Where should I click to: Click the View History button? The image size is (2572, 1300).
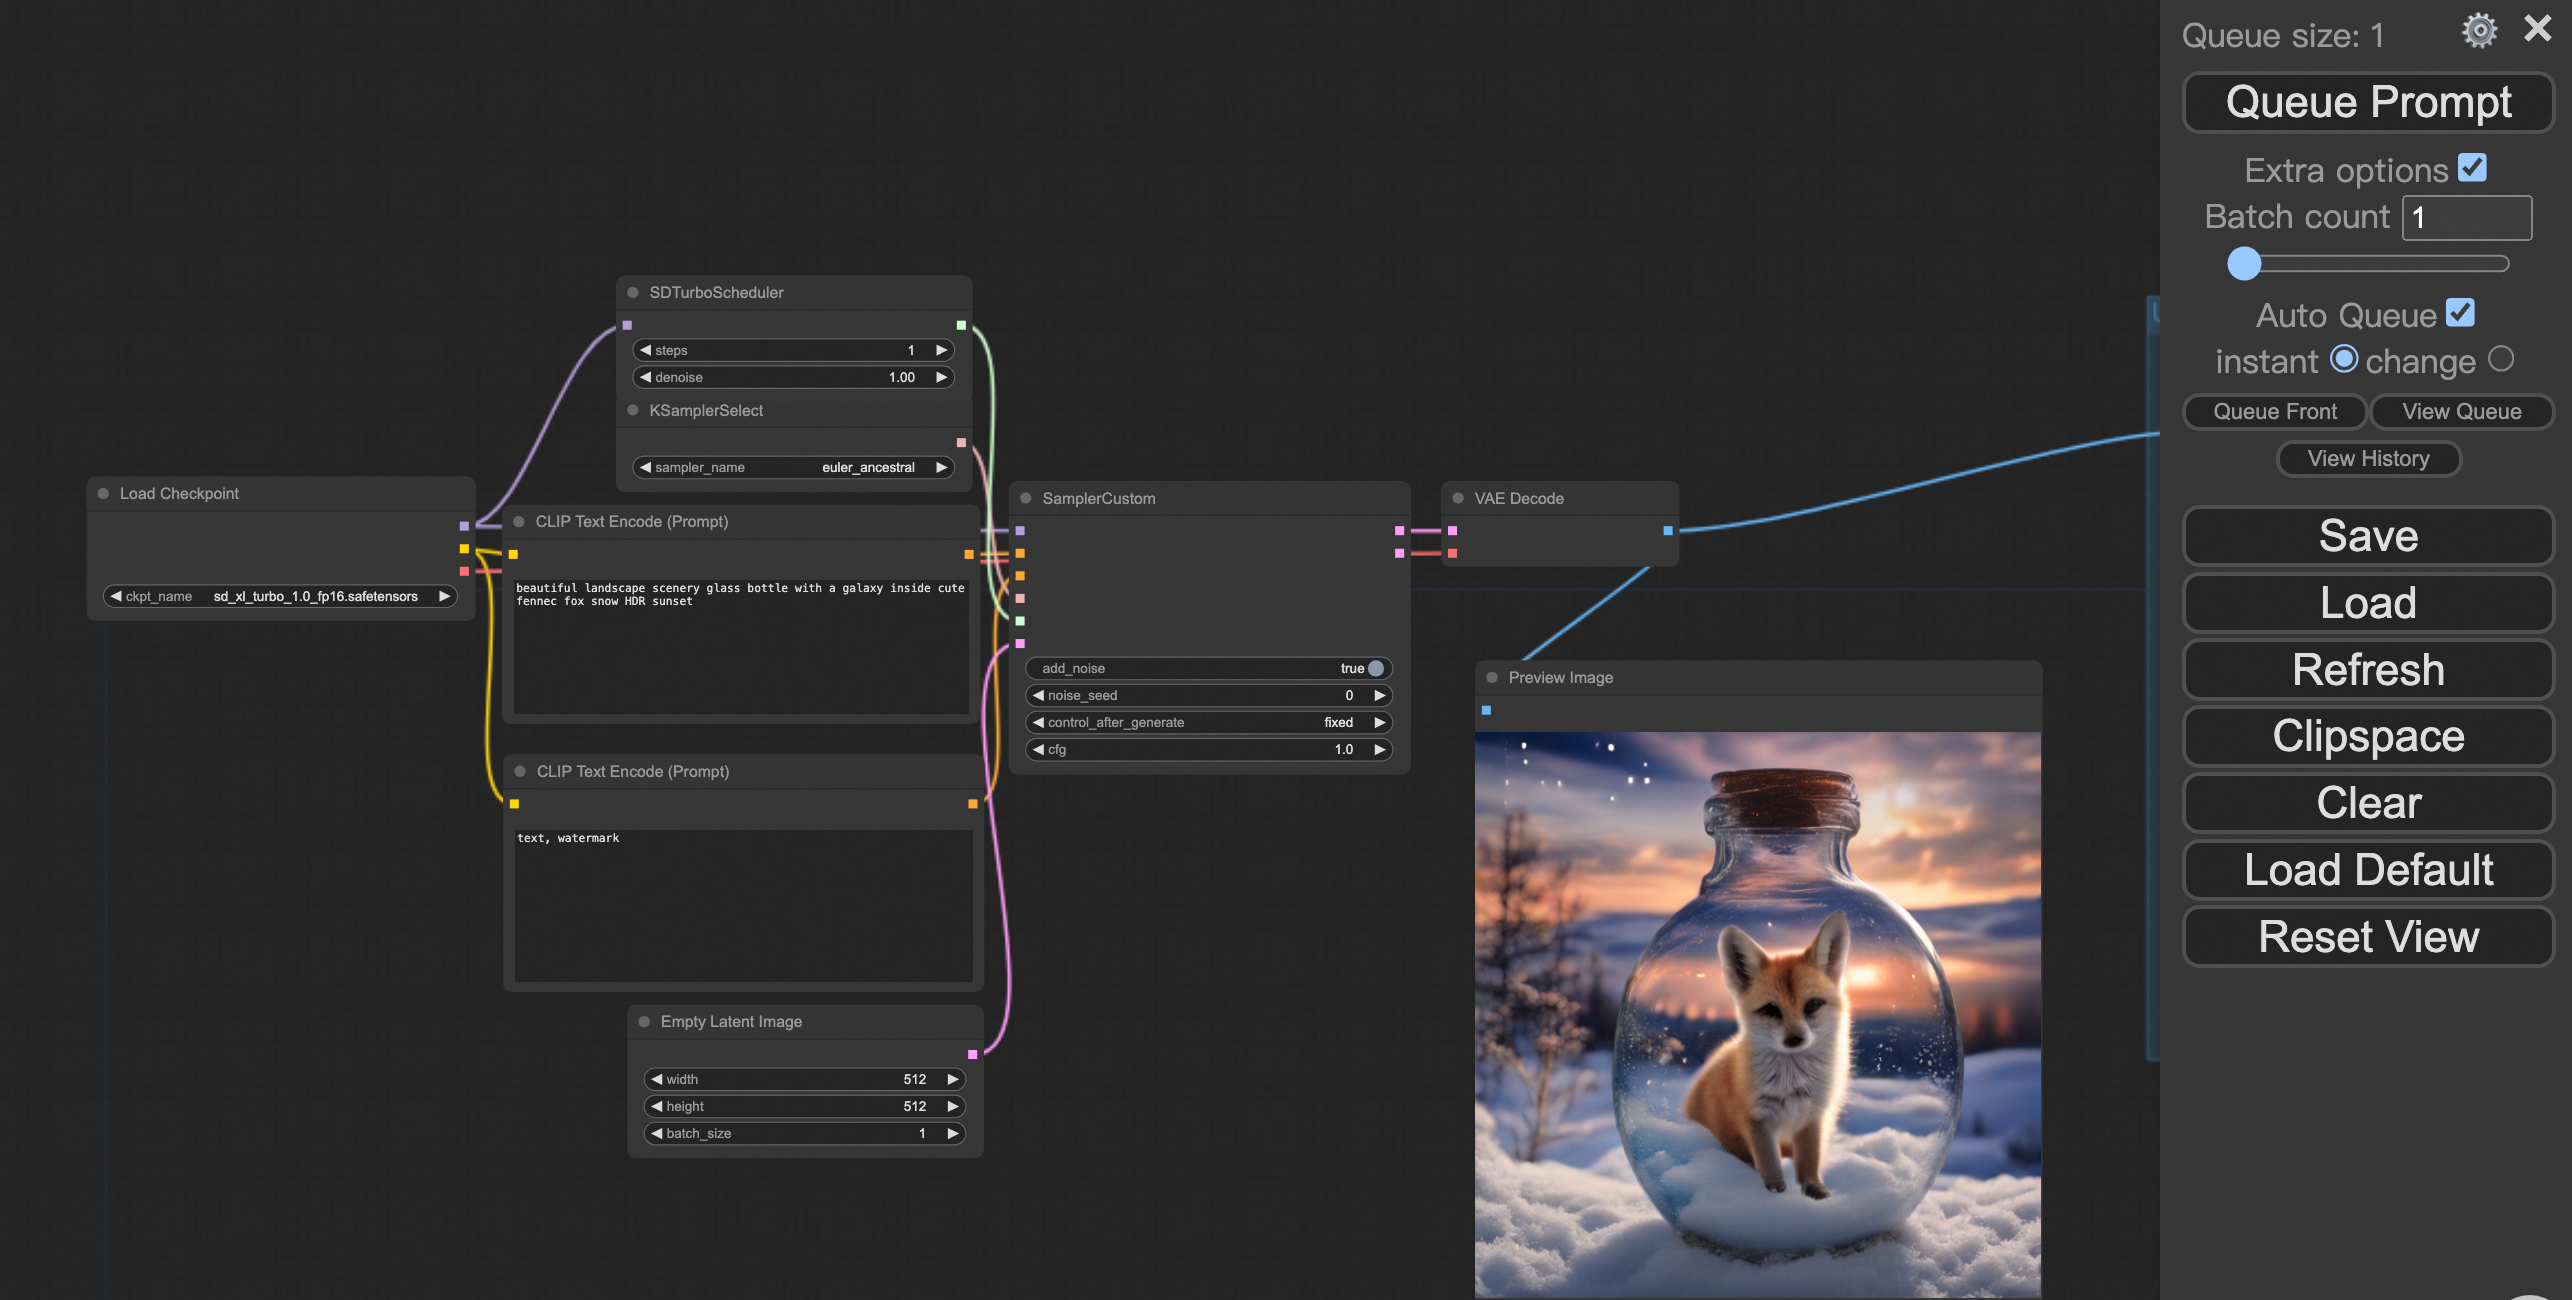click(x=2367, y=458)
